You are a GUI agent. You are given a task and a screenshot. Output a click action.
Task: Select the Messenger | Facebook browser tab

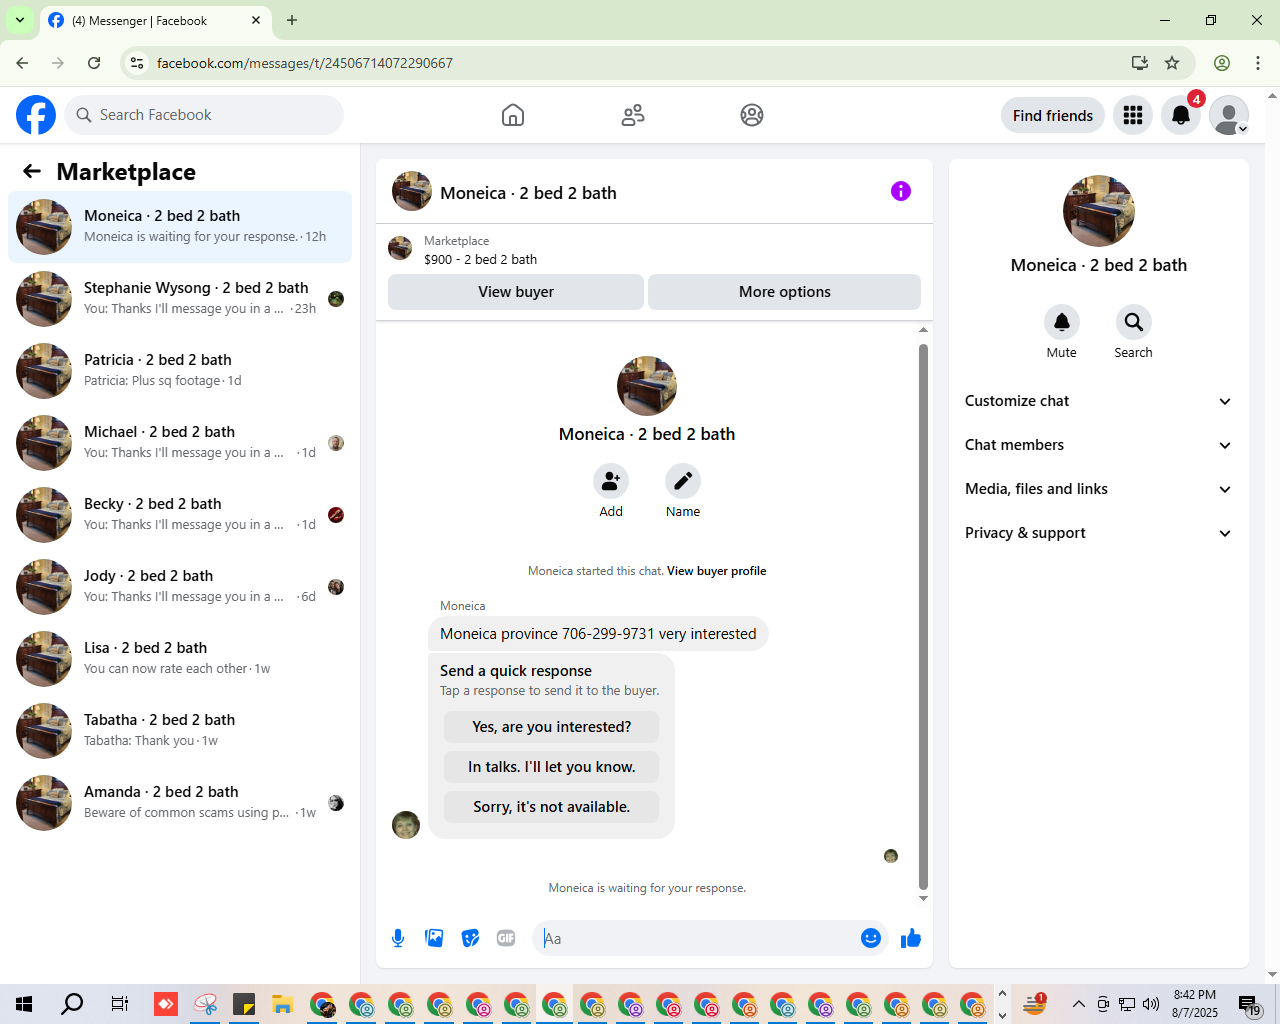tap(154, 21)
